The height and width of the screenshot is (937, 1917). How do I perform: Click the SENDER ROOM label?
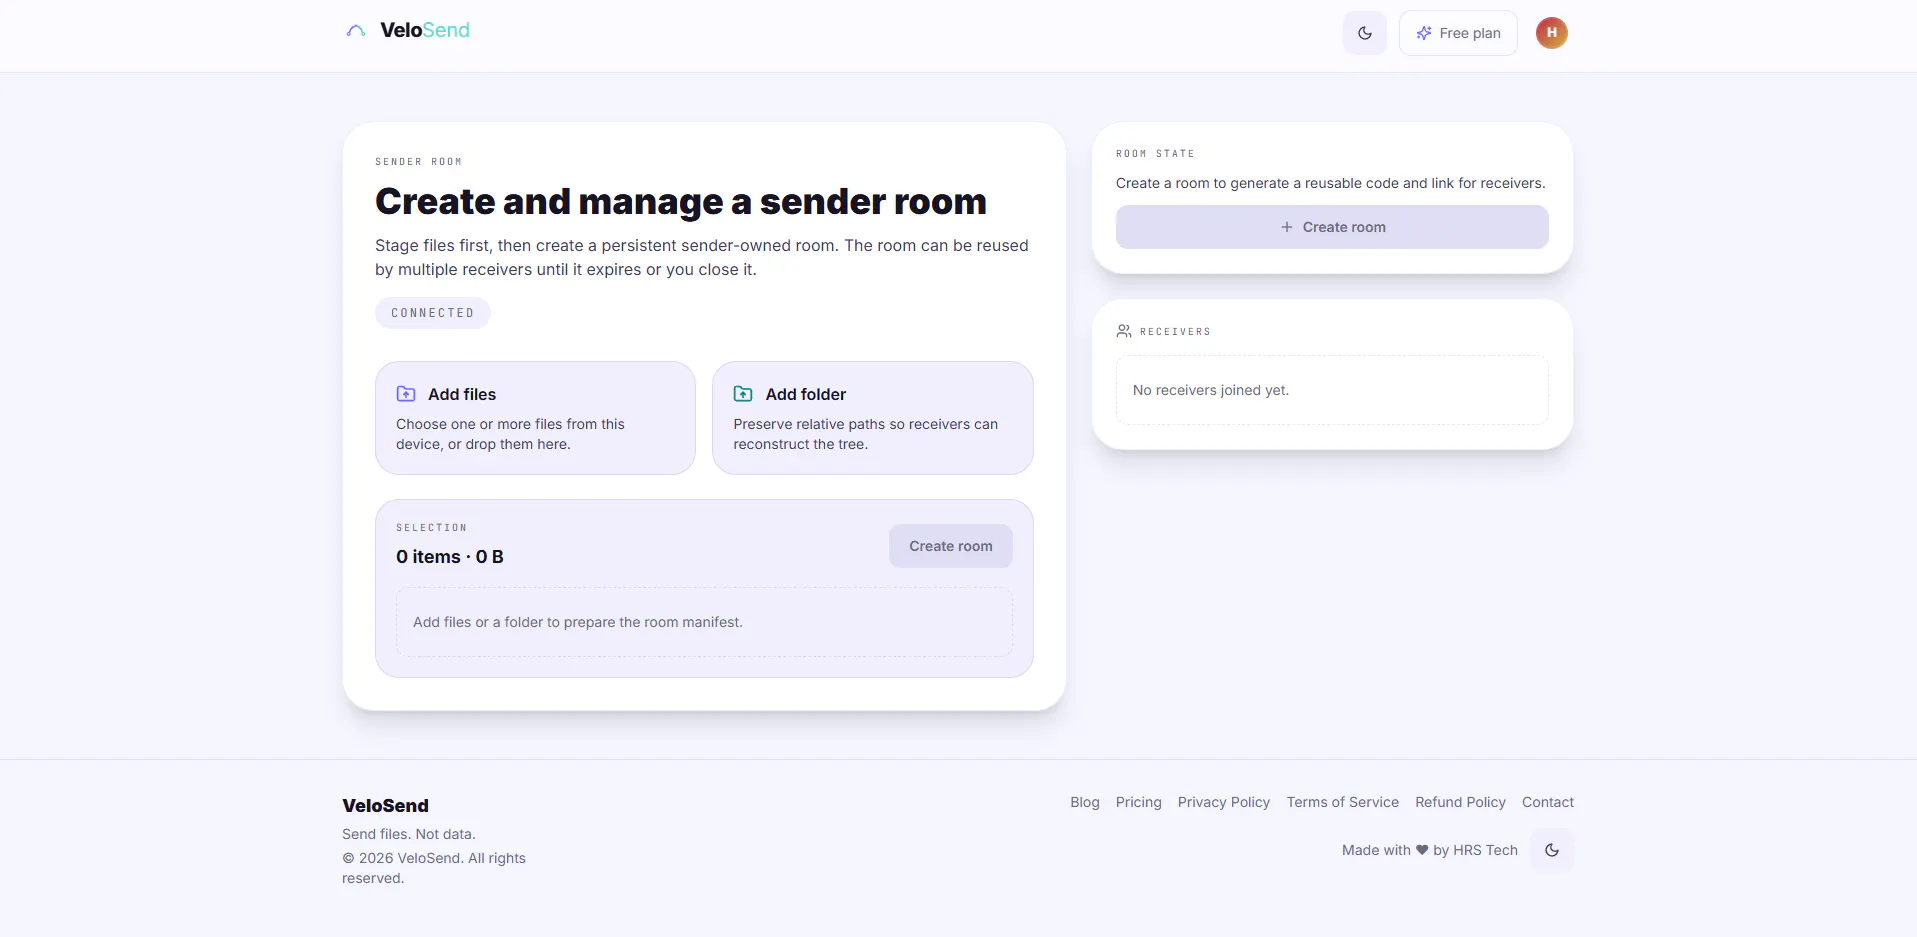click(x=419, y=161)
